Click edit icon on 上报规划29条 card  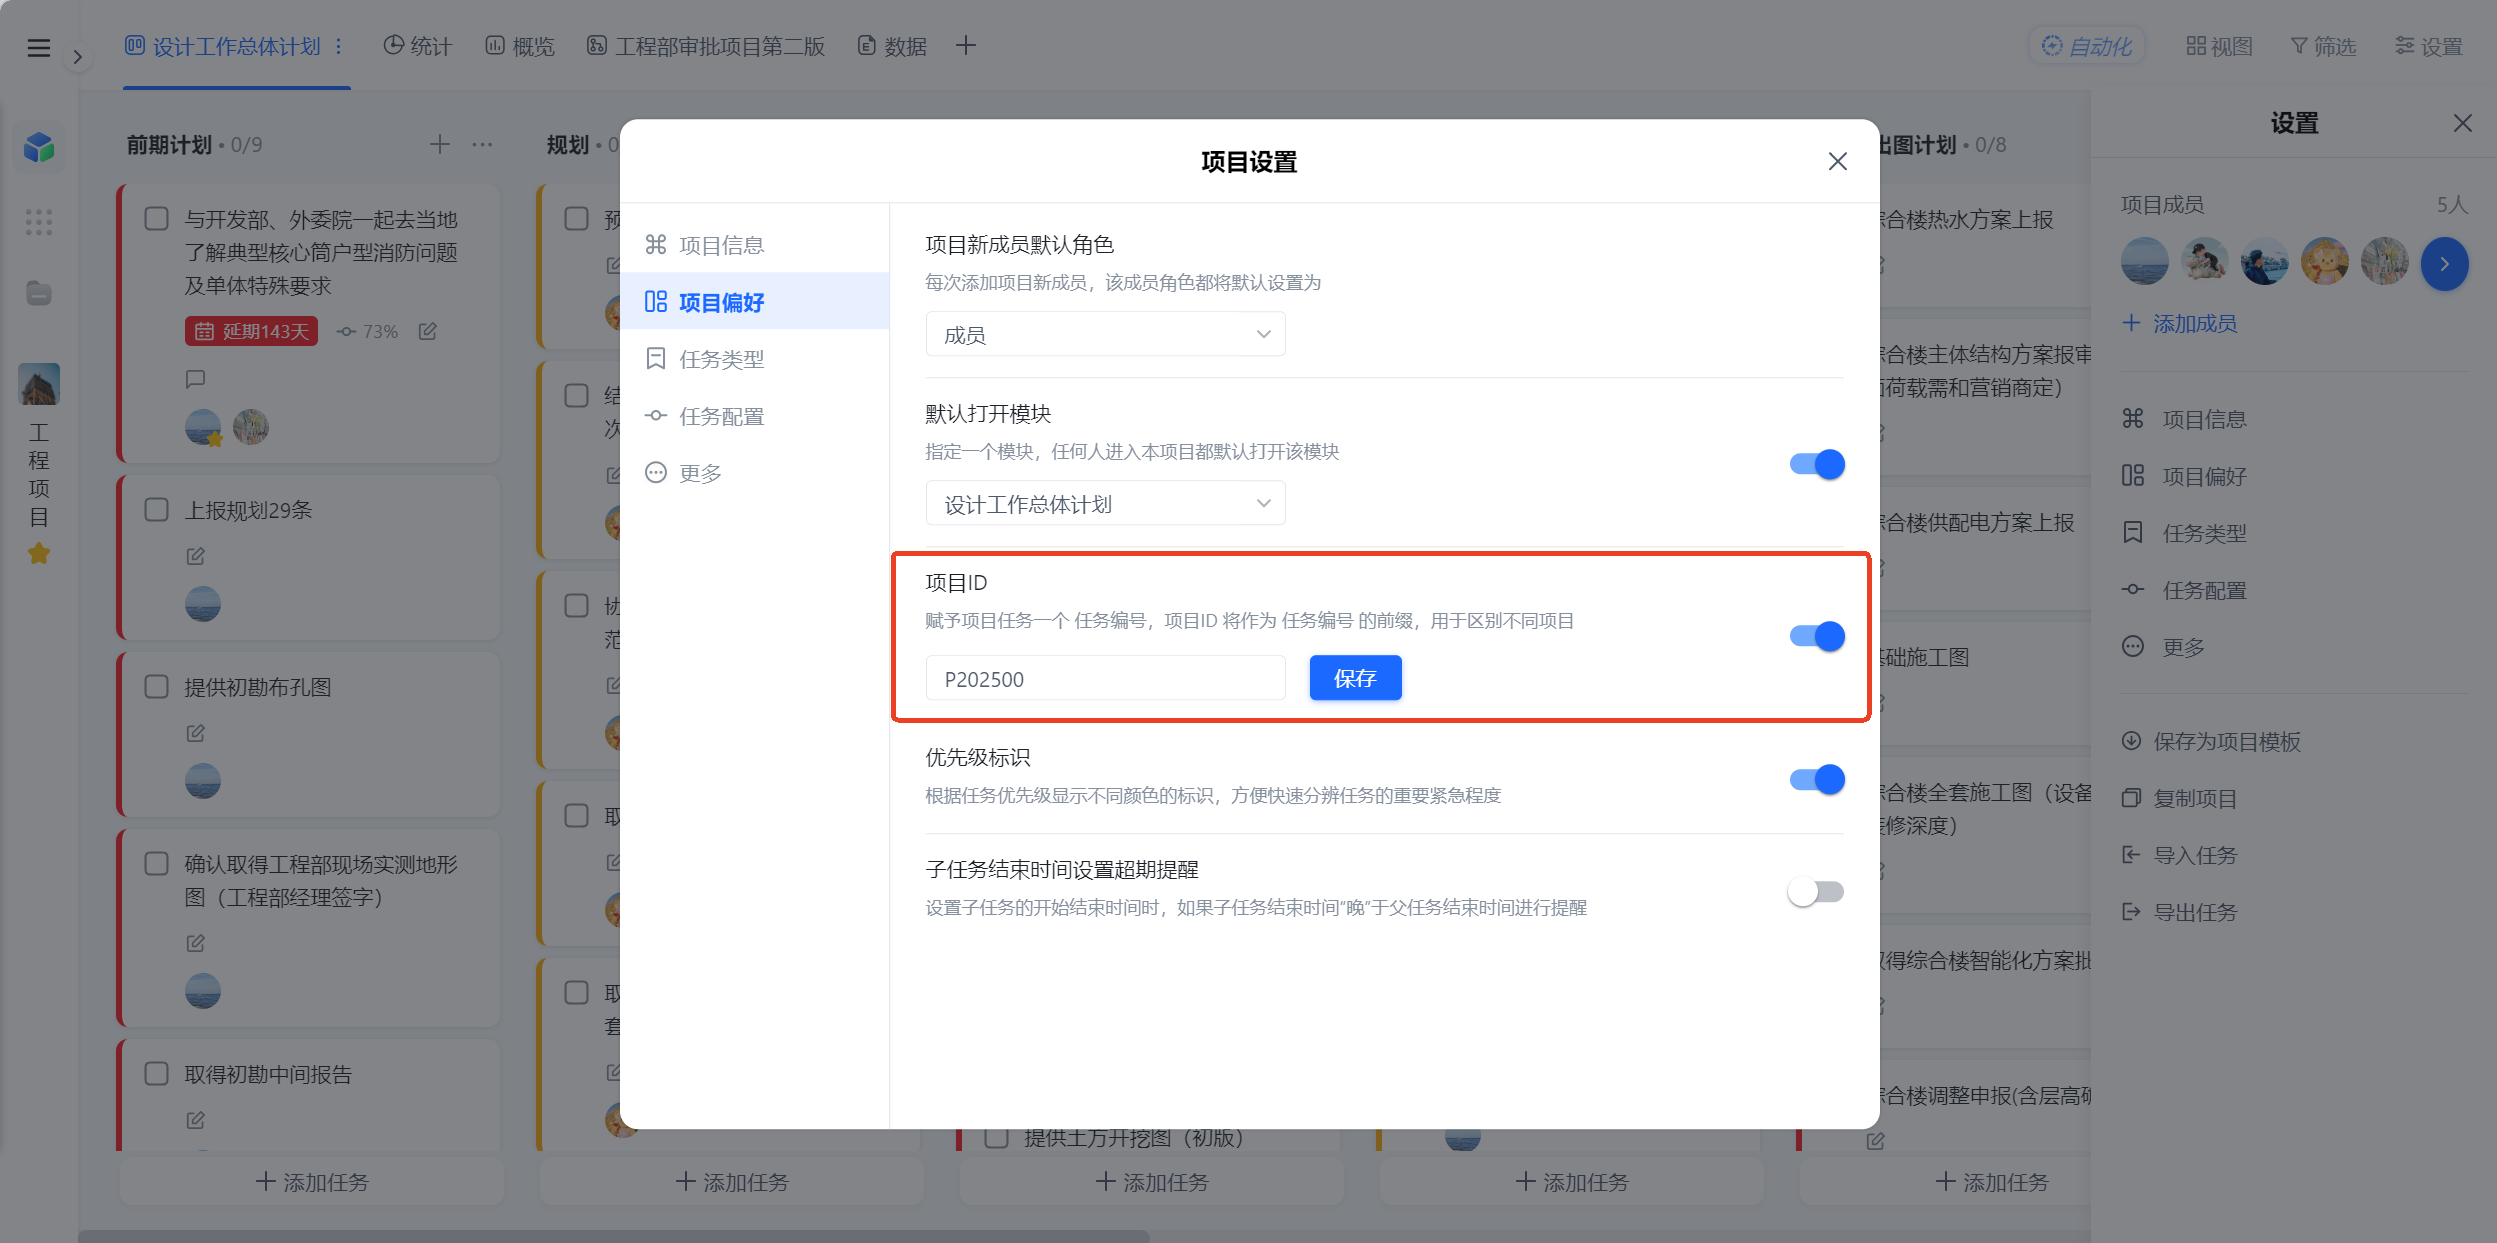coord(196,556)
